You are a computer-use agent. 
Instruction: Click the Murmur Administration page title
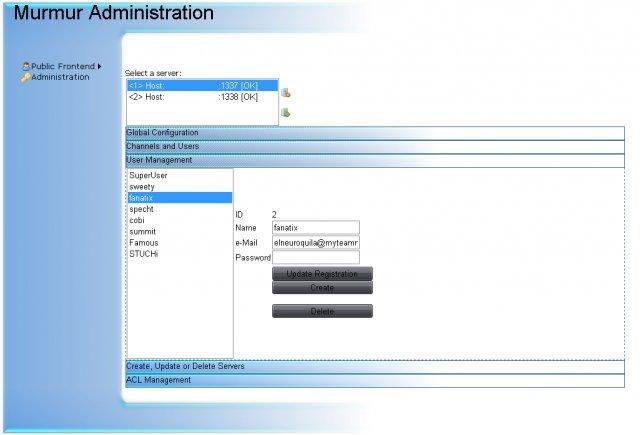(114, 13)
